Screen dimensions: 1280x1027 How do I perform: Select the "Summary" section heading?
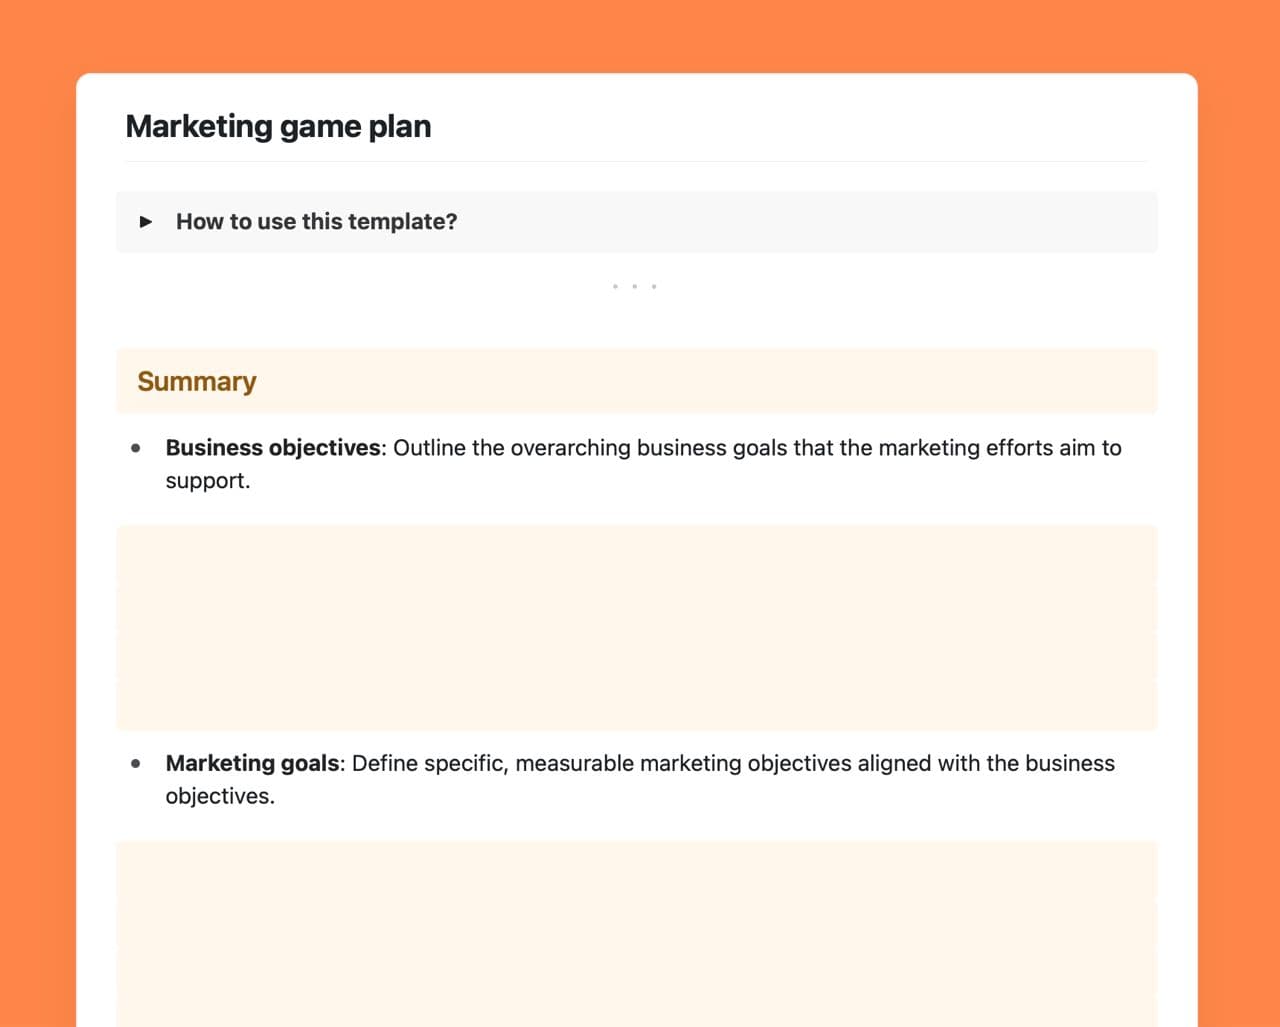(197, 382)
